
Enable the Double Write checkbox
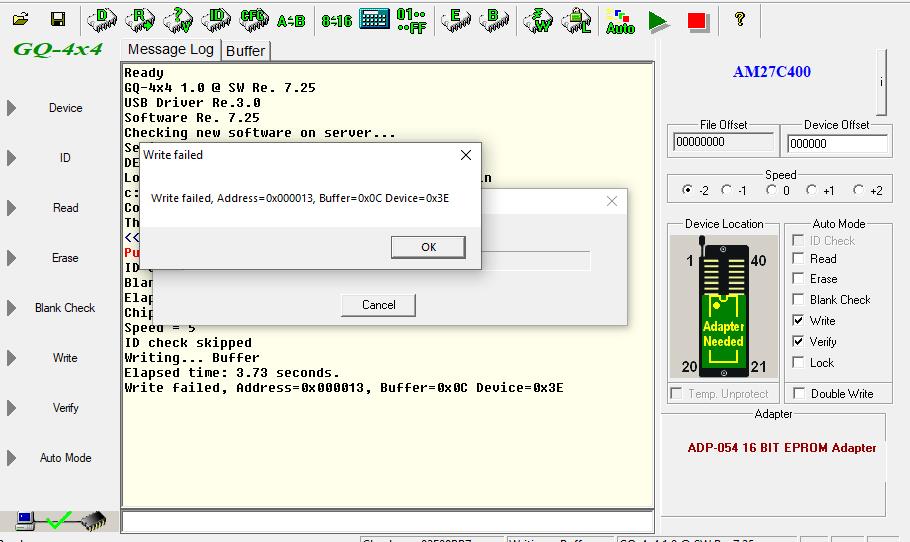798,394
